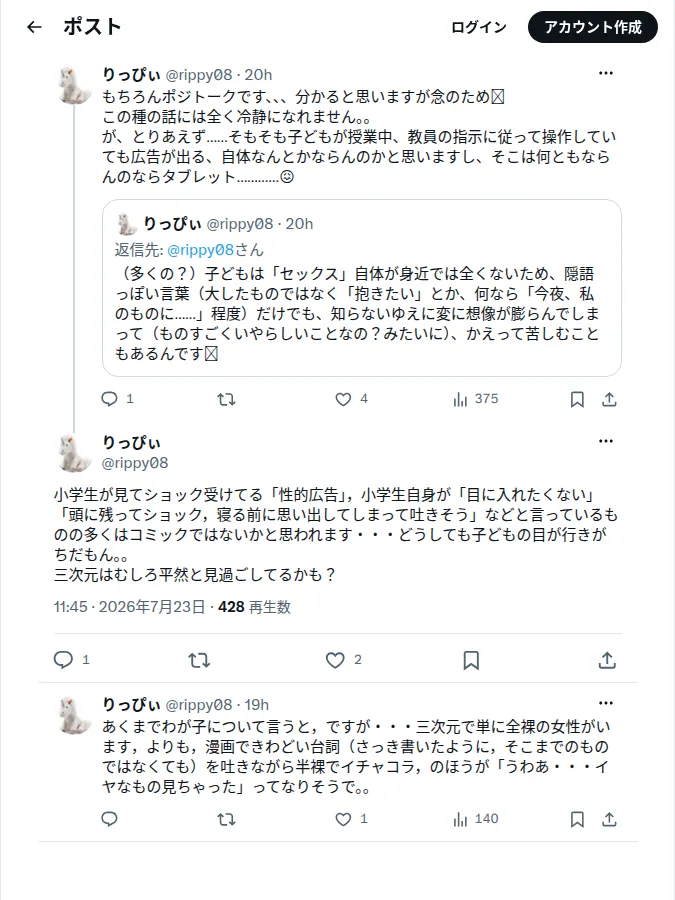675x900 pixels.
Task: Open more options on the 19h reply
Action: point(606,703)
